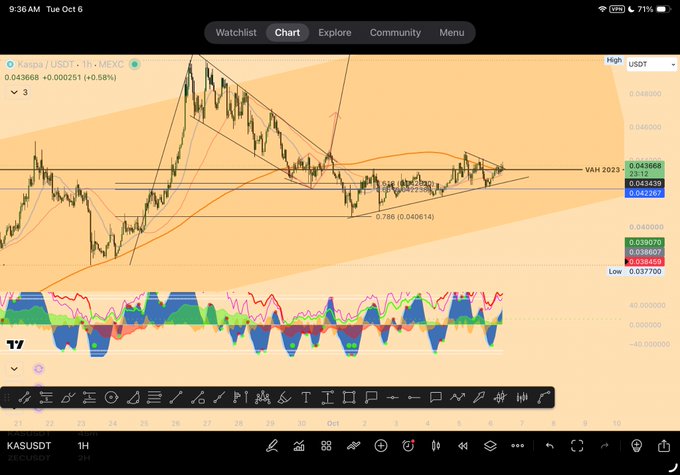
Task: Select the anchored text tool
Action: point(327,397)
